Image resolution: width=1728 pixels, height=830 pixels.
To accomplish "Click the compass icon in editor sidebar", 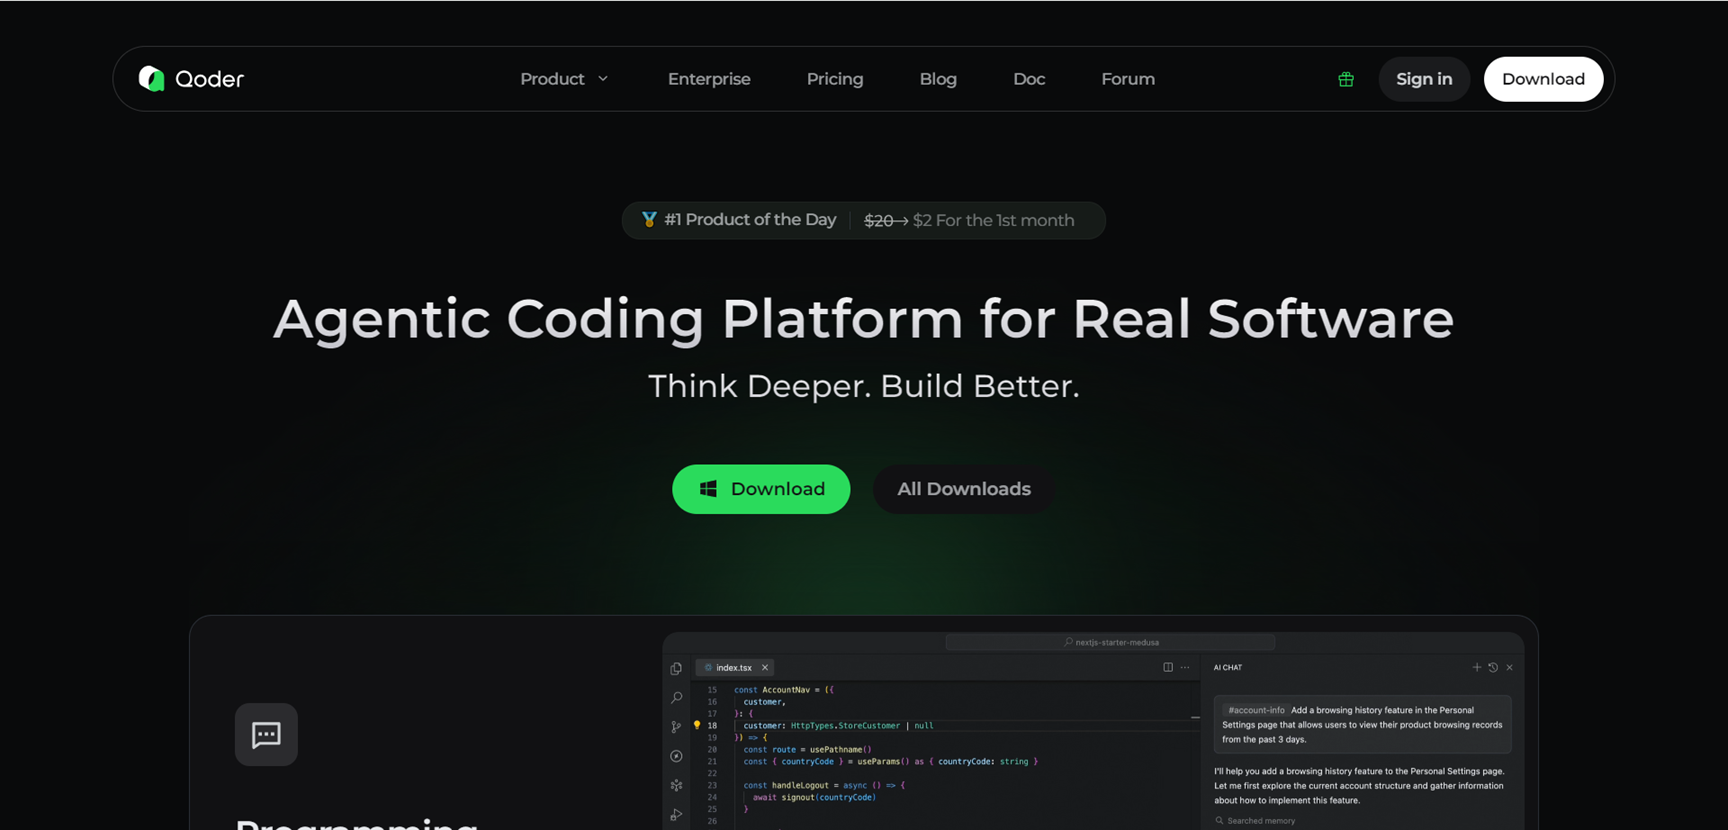I will tap(676, 756).
